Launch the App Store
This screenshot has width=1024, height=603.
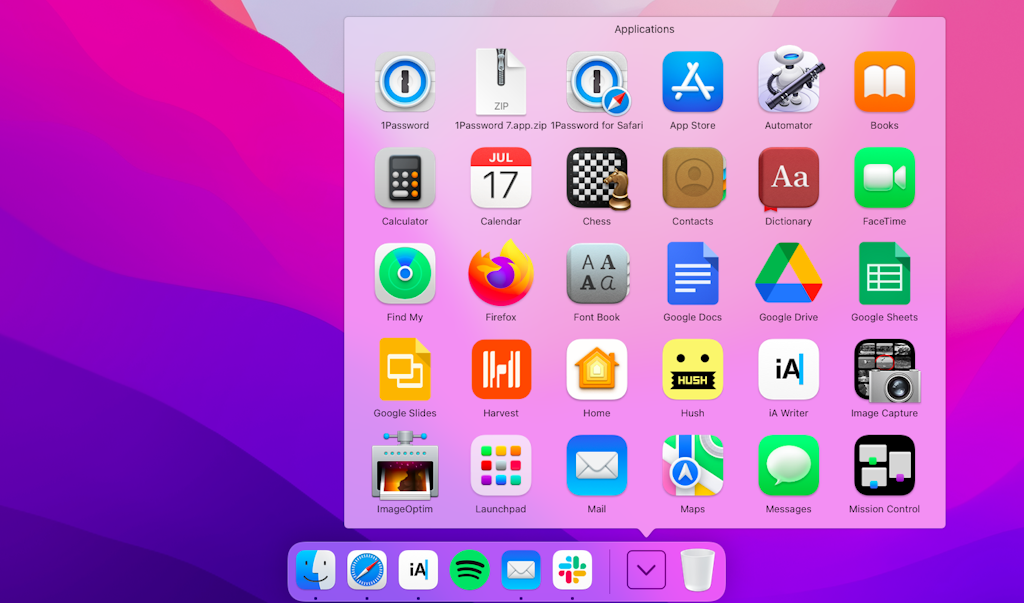692,84
